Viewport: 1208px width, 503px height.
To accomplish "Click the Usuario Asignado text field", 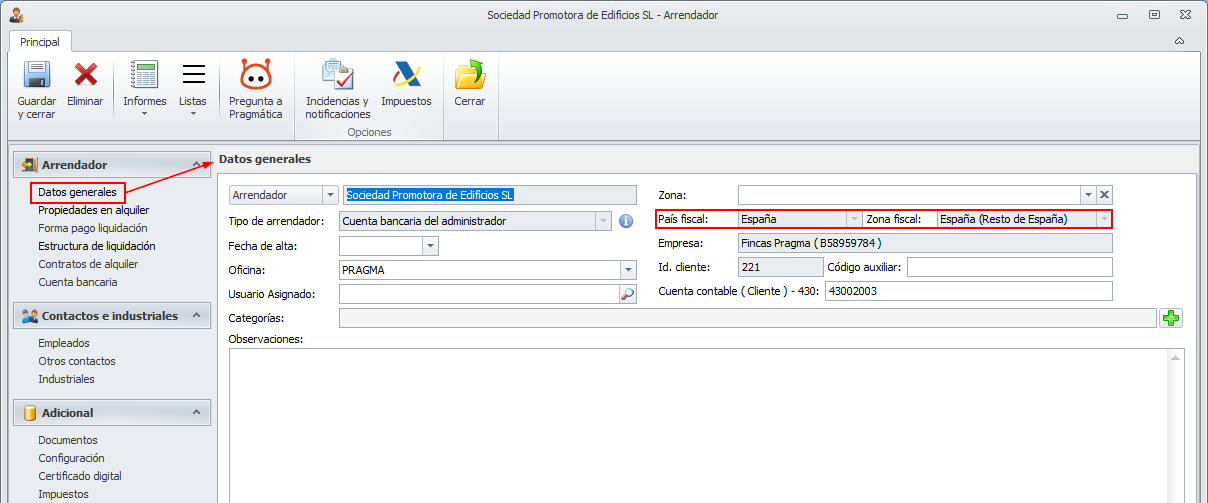I will pos(480,294).
